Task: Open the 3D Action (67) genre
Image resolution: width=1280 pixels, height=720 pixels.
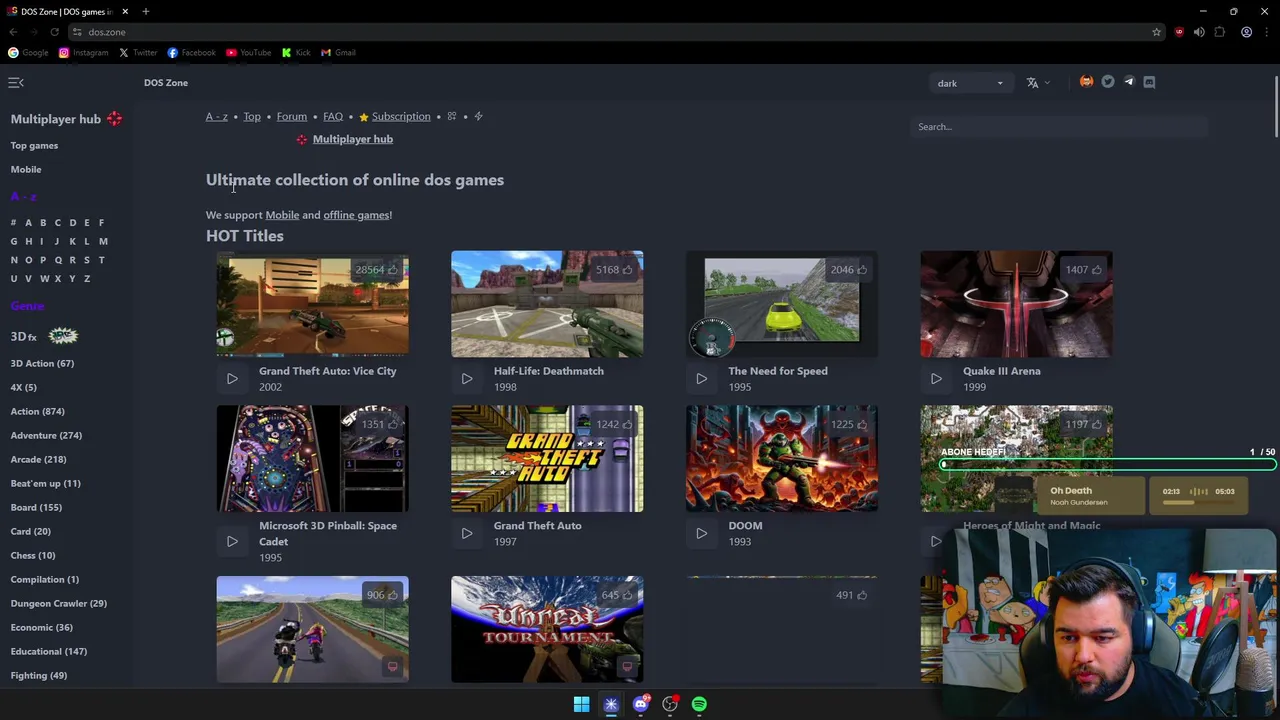Action: [42, 364]
